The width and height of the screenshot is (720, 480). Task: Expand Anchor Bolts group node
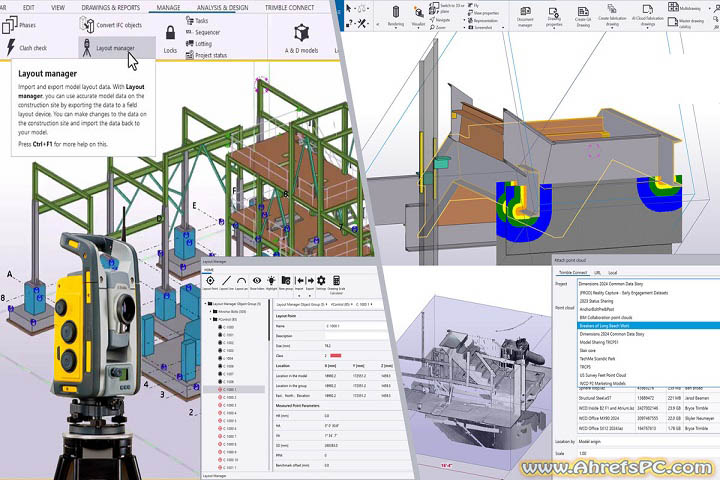tap(210, 311)
